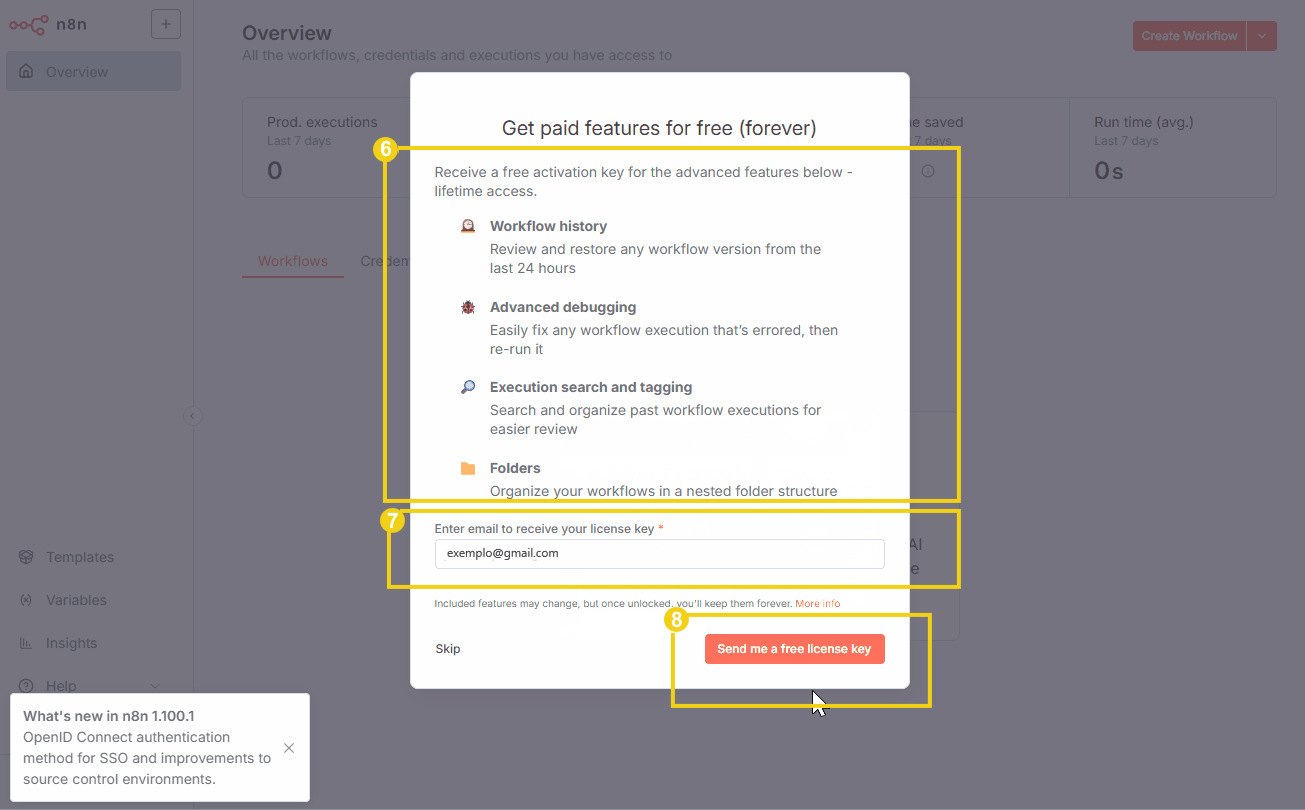Open the More info link
1305x810 pixels.
[818, 604]
